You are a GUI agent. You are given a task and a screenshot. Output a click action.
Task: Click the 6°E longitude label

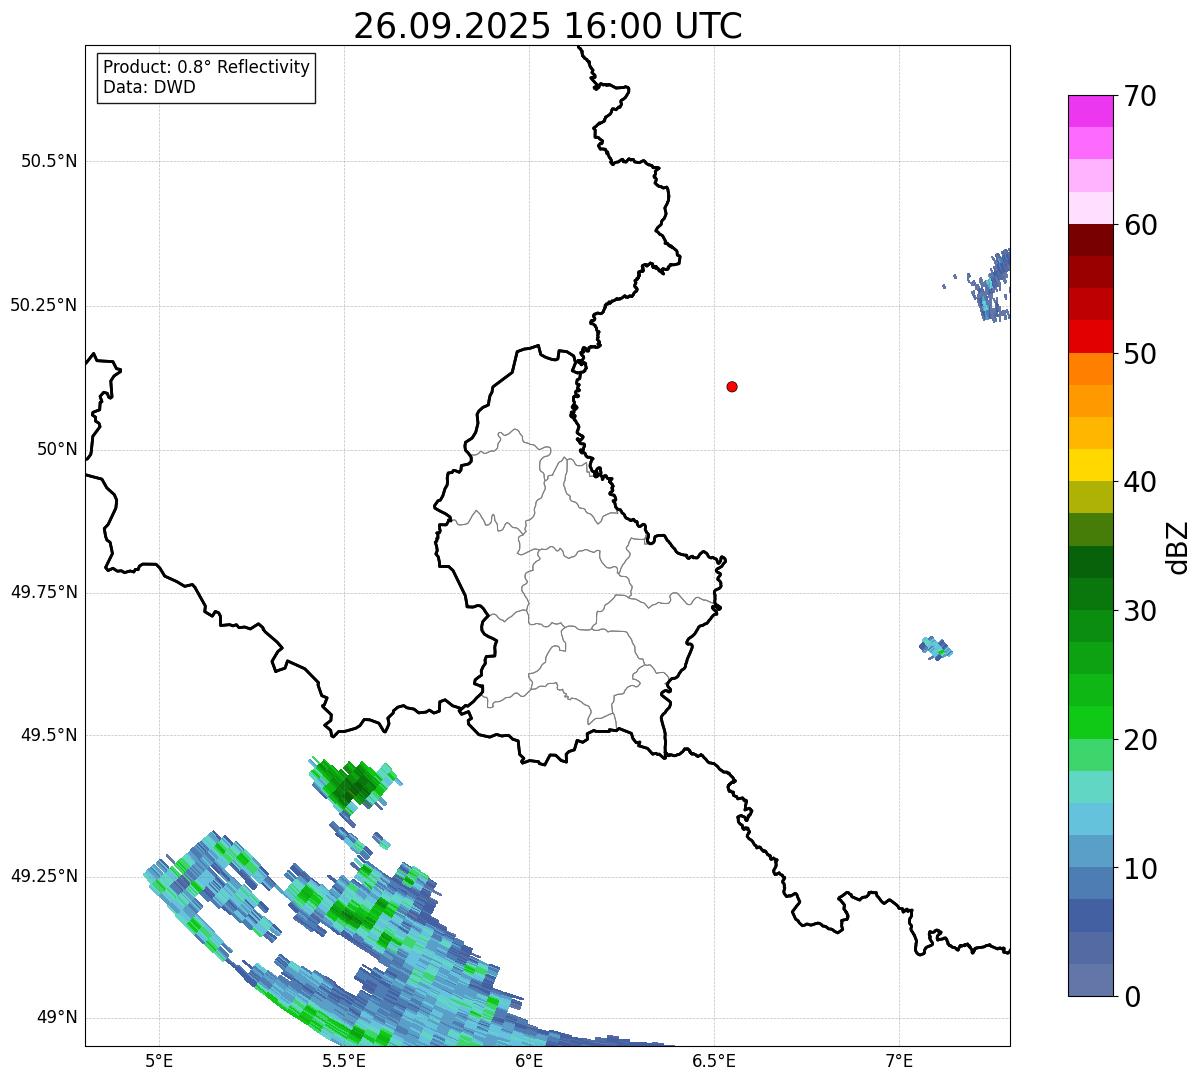pyautogui.click(x=529, y=1060)
